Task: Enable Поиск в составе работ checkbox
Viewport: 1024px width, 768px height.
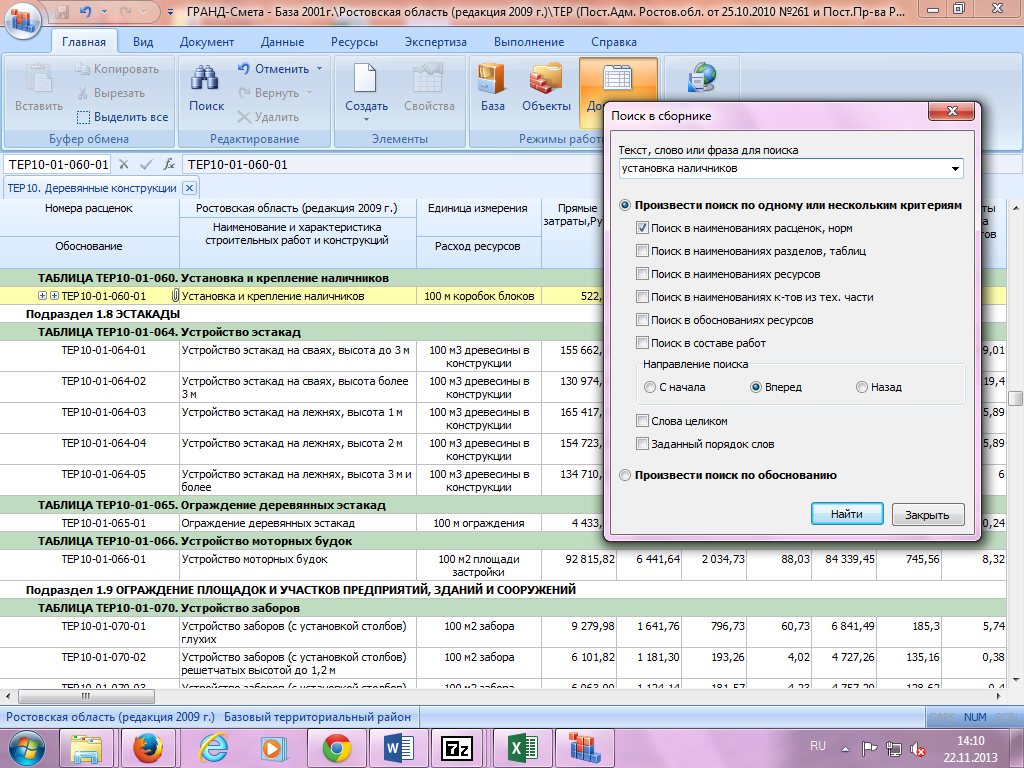Action: point(642,343)
